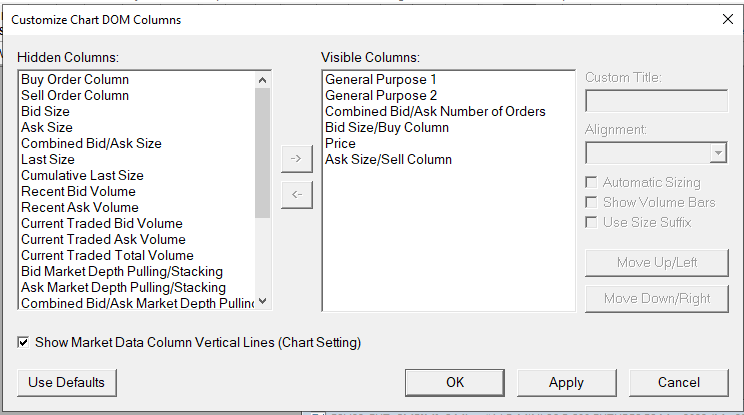Click the Apply button

tap(566, 382)
